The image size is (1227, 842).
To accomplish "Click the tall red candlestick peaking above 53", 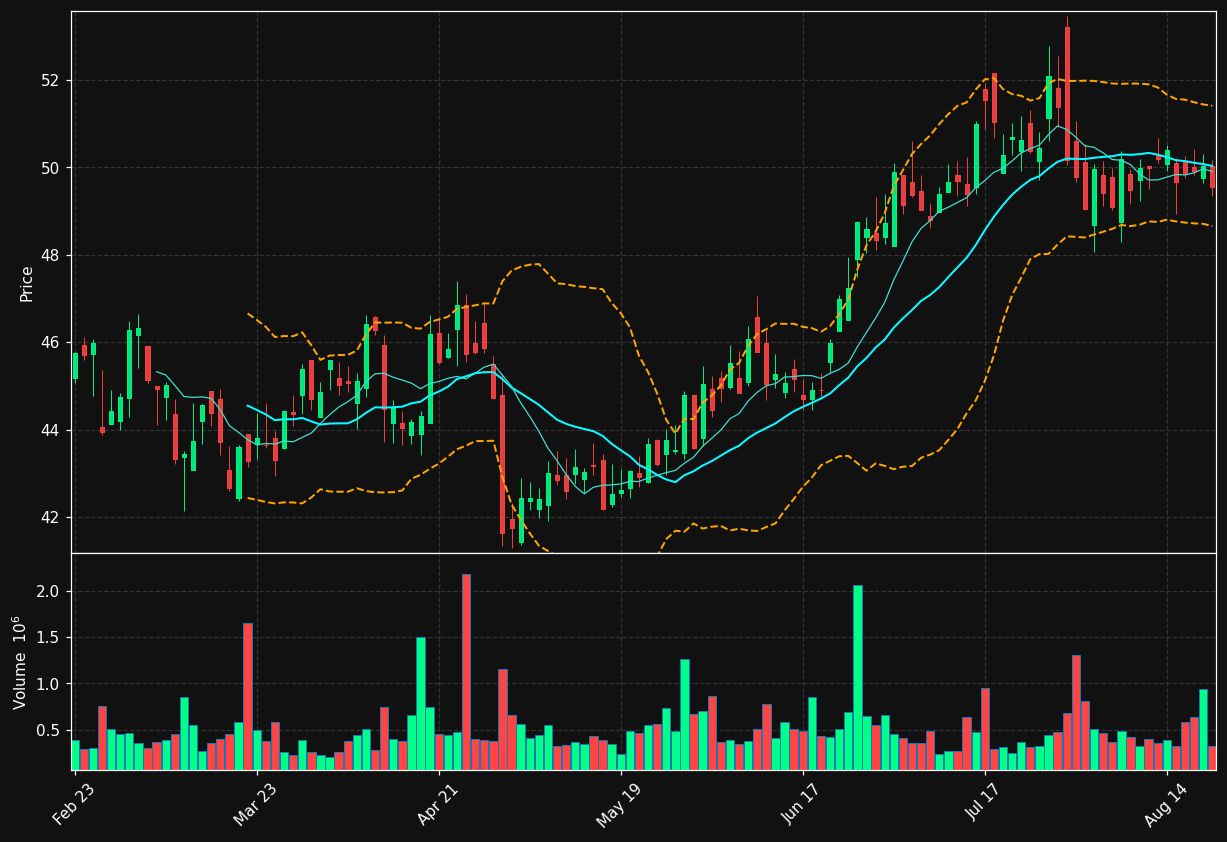I will pyautogui.click(x=1067, y=91).
